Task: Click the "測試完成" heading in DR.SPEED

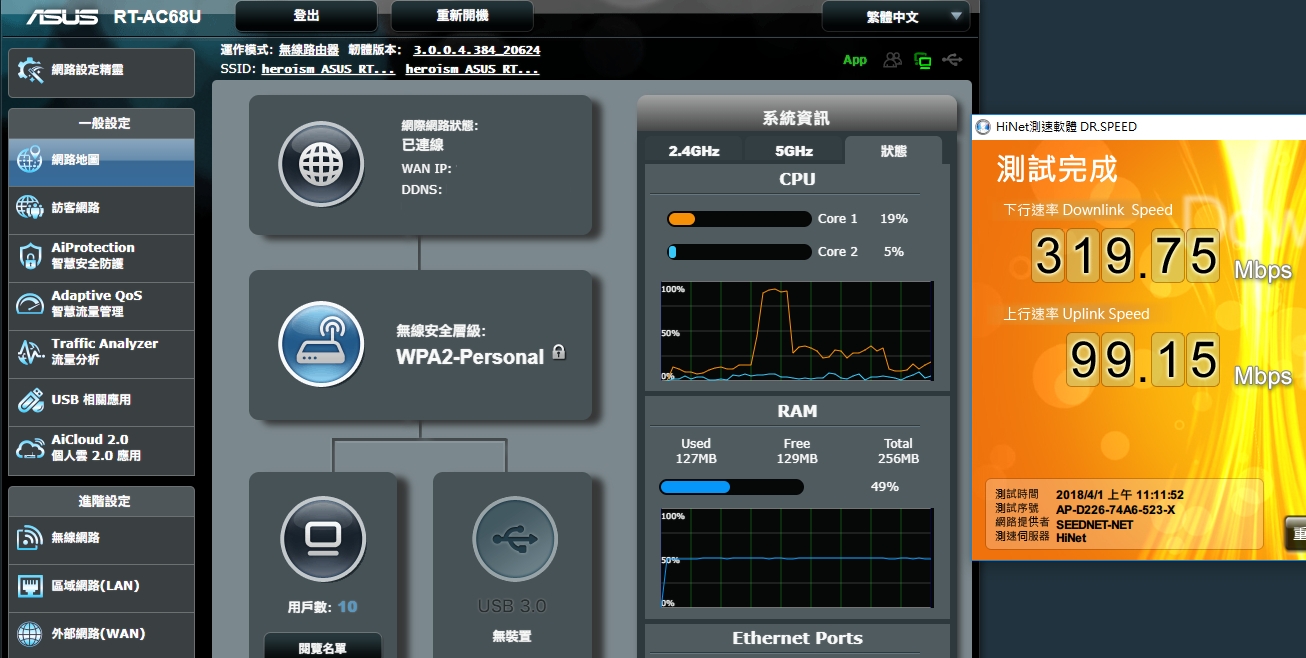Action: point(1057,168)
